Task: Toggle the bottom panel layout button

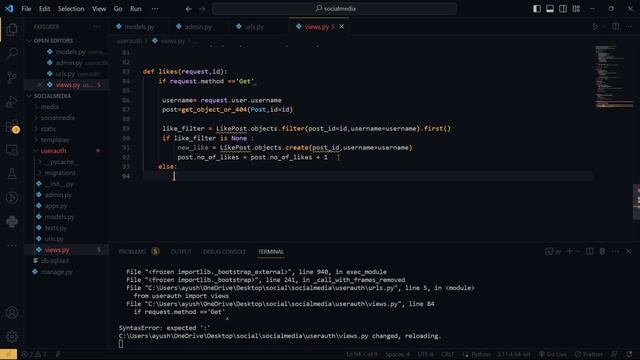Action: click(x=550, y=9)
